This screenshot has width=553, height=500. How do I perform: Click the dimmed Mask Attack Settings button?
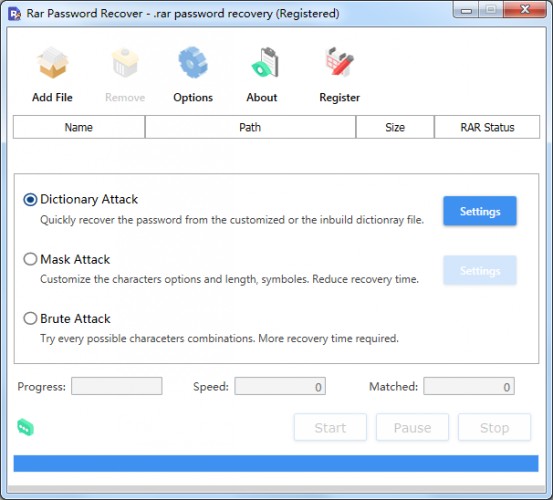(480, 270)
